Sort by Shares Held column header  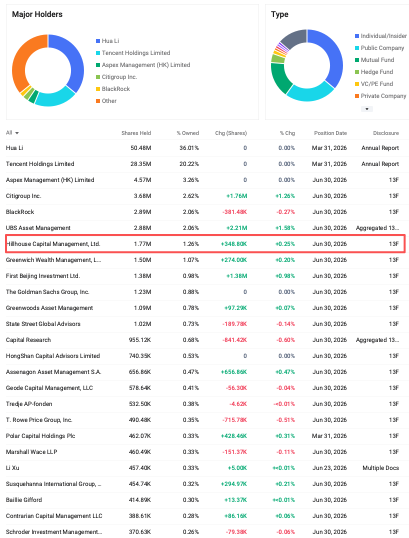[136, 133]
